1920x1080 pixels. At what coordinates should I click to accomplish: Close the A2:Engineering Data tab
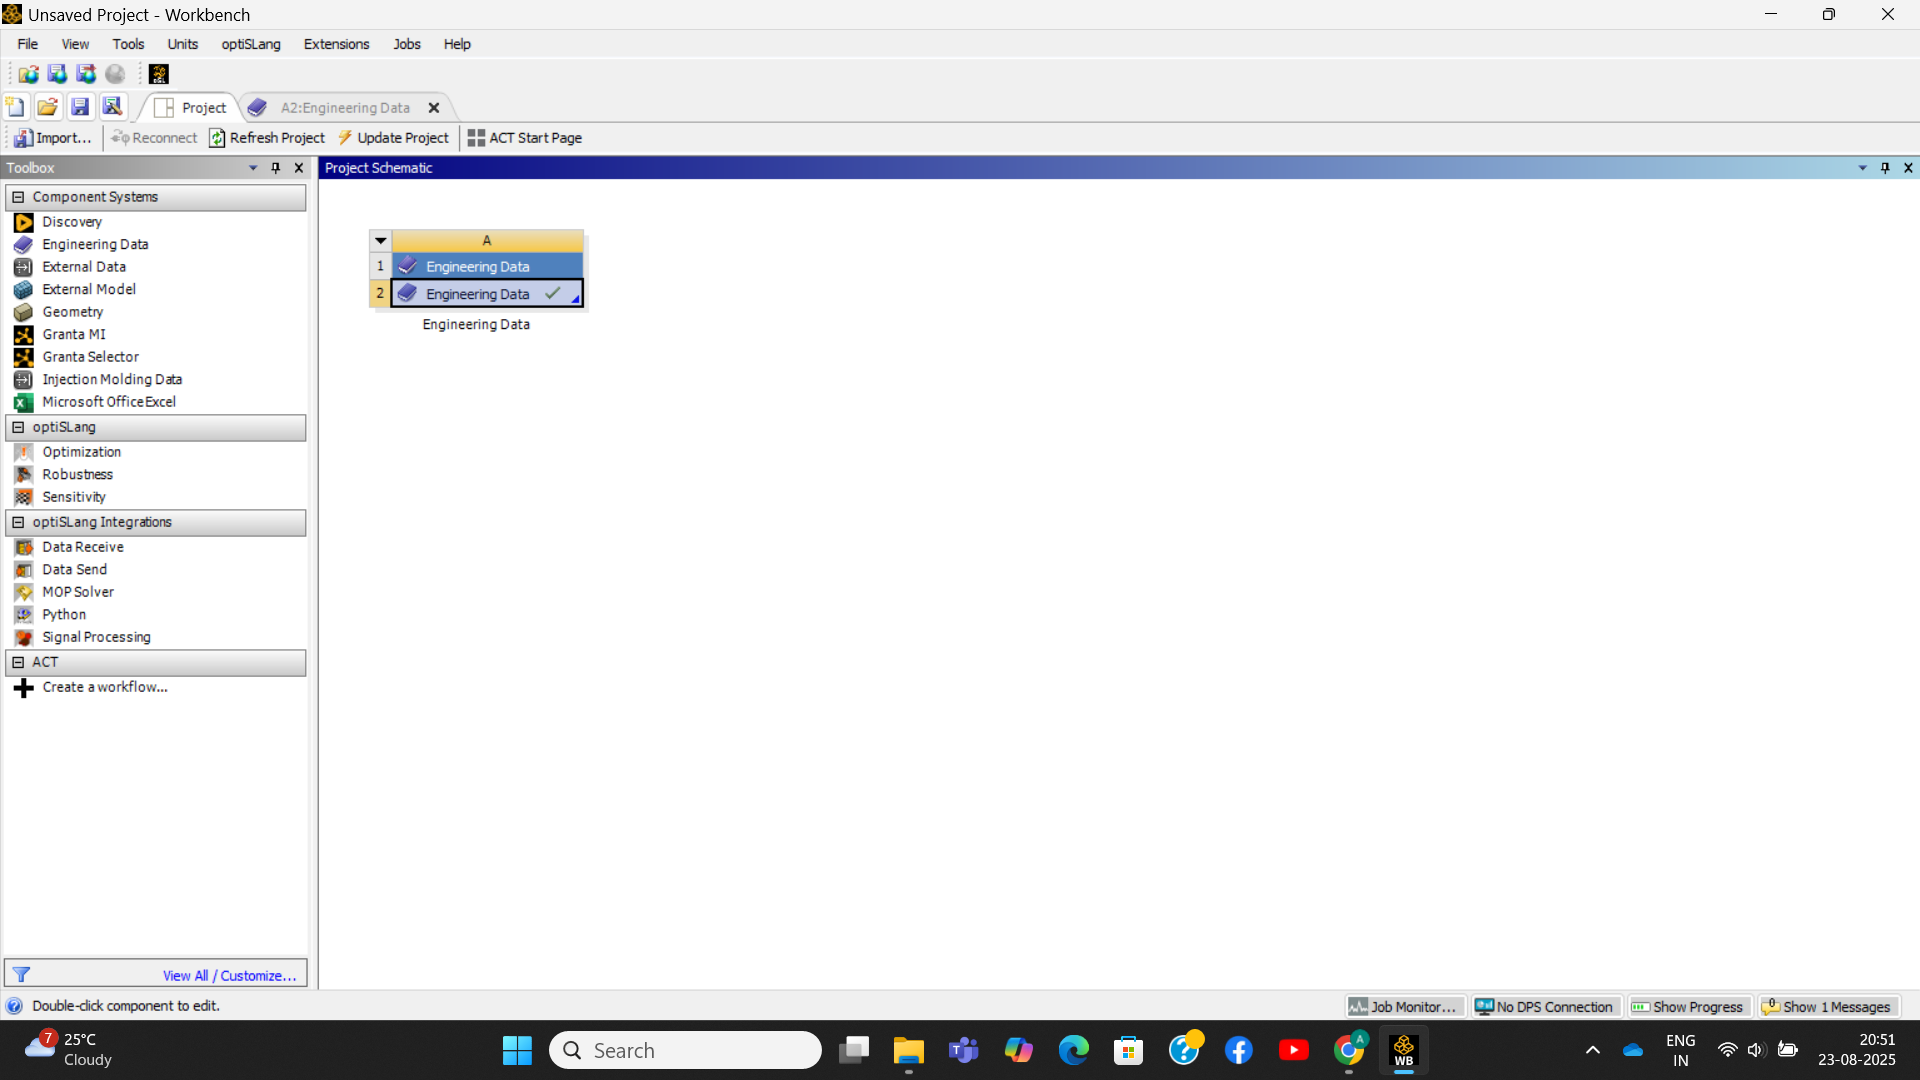pos(434,108)
